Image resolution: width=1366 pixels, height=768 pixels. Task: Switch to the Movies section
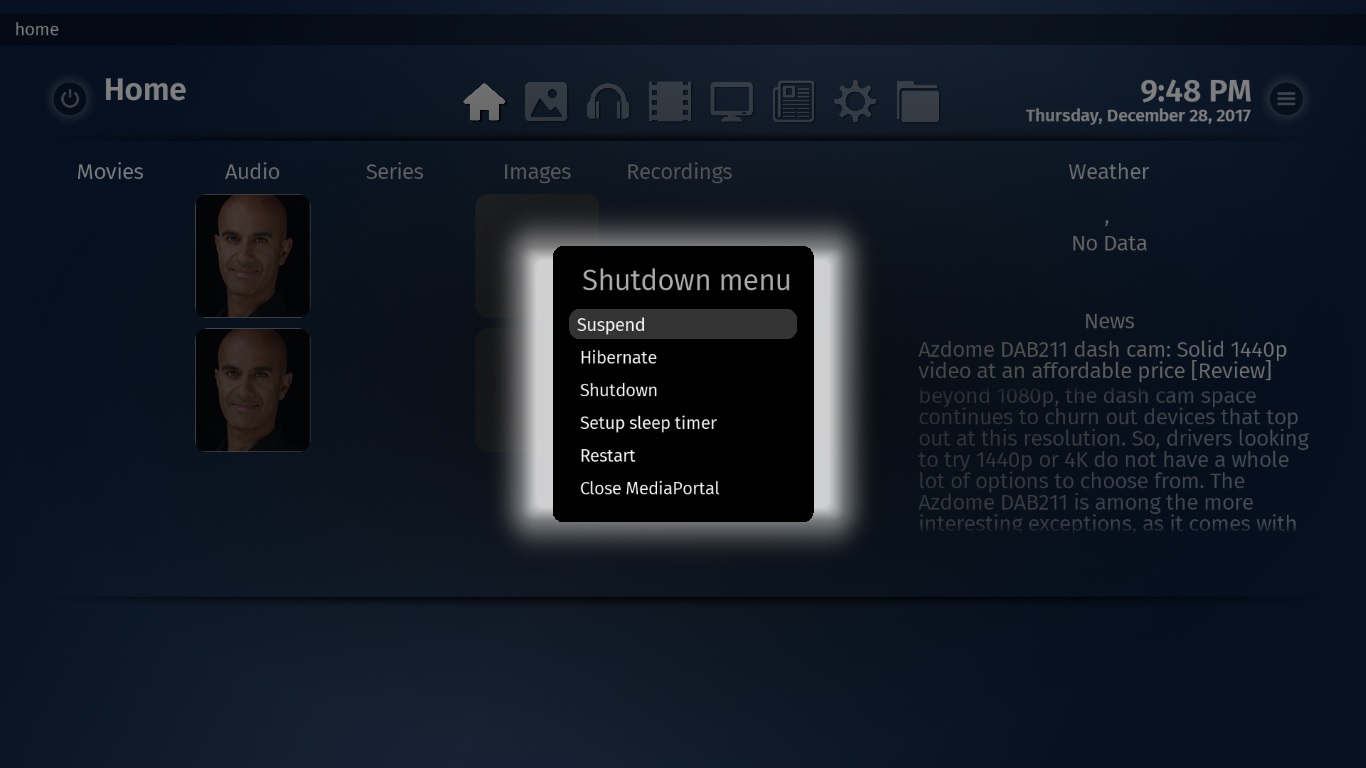click(x=110, y=171)
